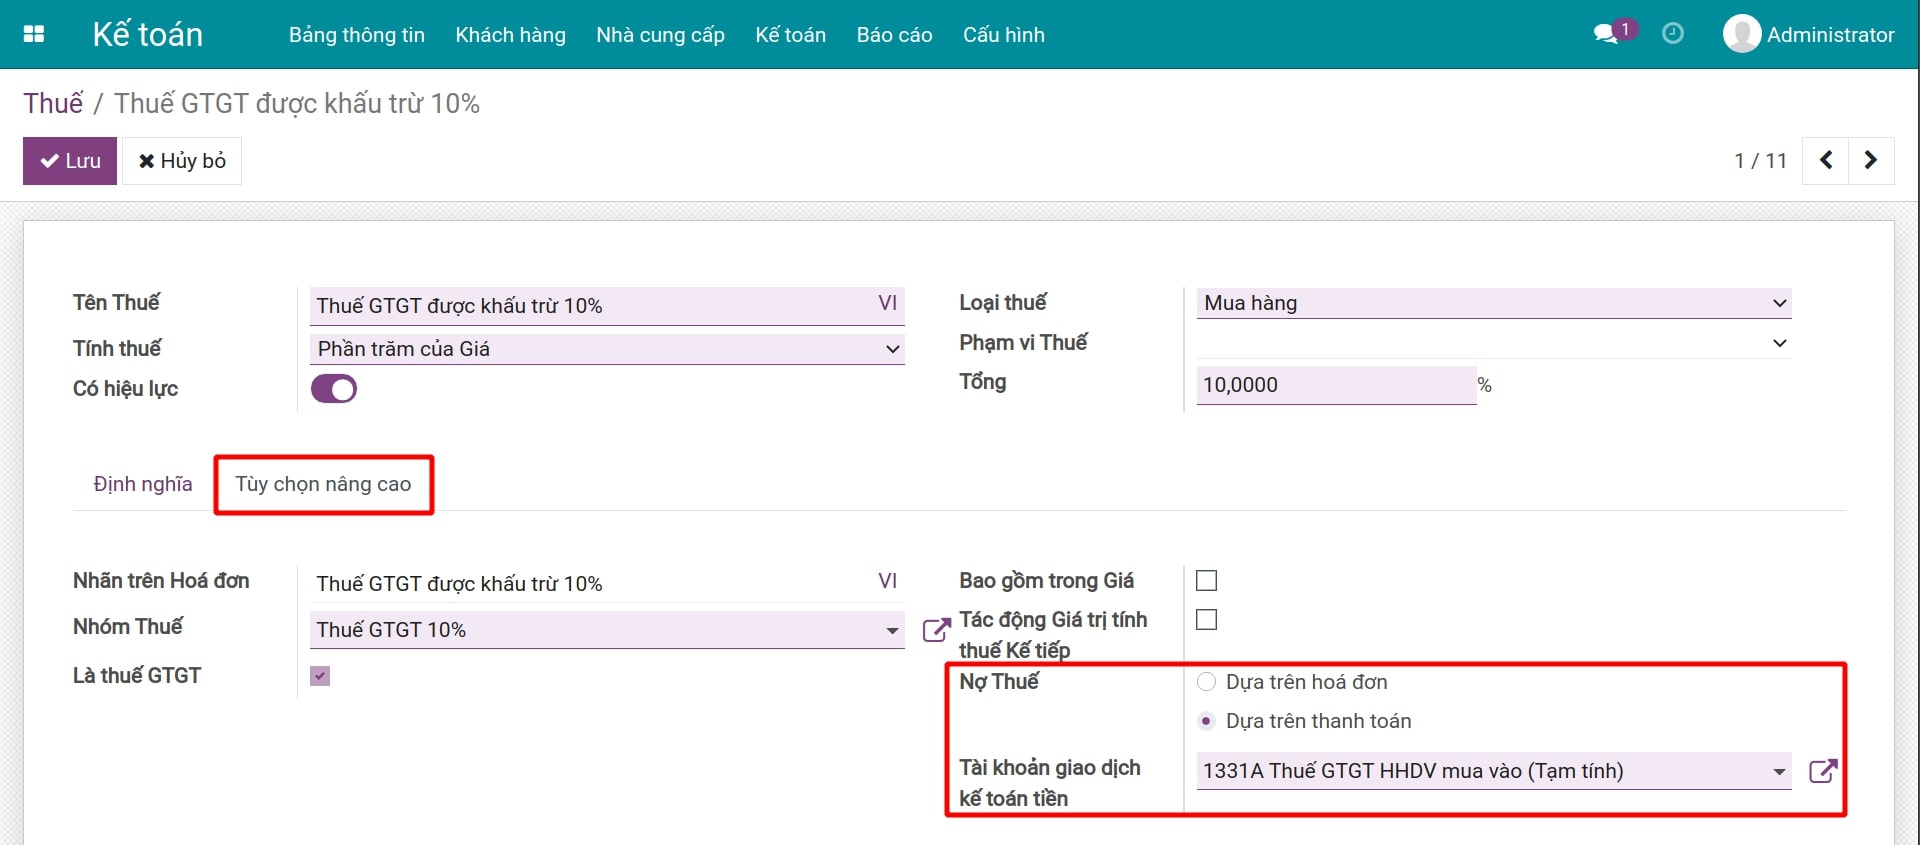Screen dimensions: 1920x845
Task: Expand the Phạm vi Thuế dropdown
Action: pyautogui.click(x=1492, y=343)
